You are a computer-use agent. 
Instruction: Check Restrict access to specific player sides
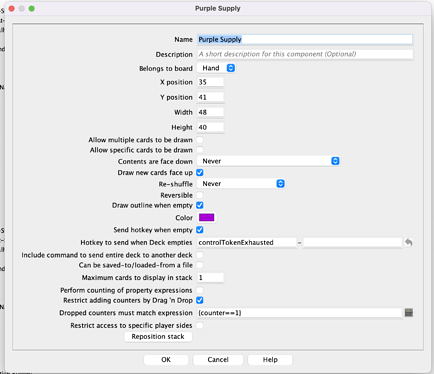[200, 325]
